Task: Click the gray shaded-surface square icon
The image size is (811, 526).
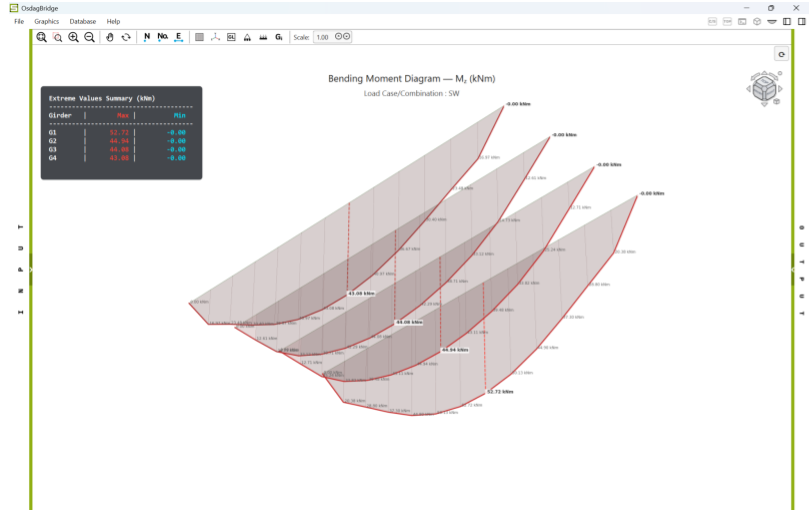Action: [x=199, y=37]
